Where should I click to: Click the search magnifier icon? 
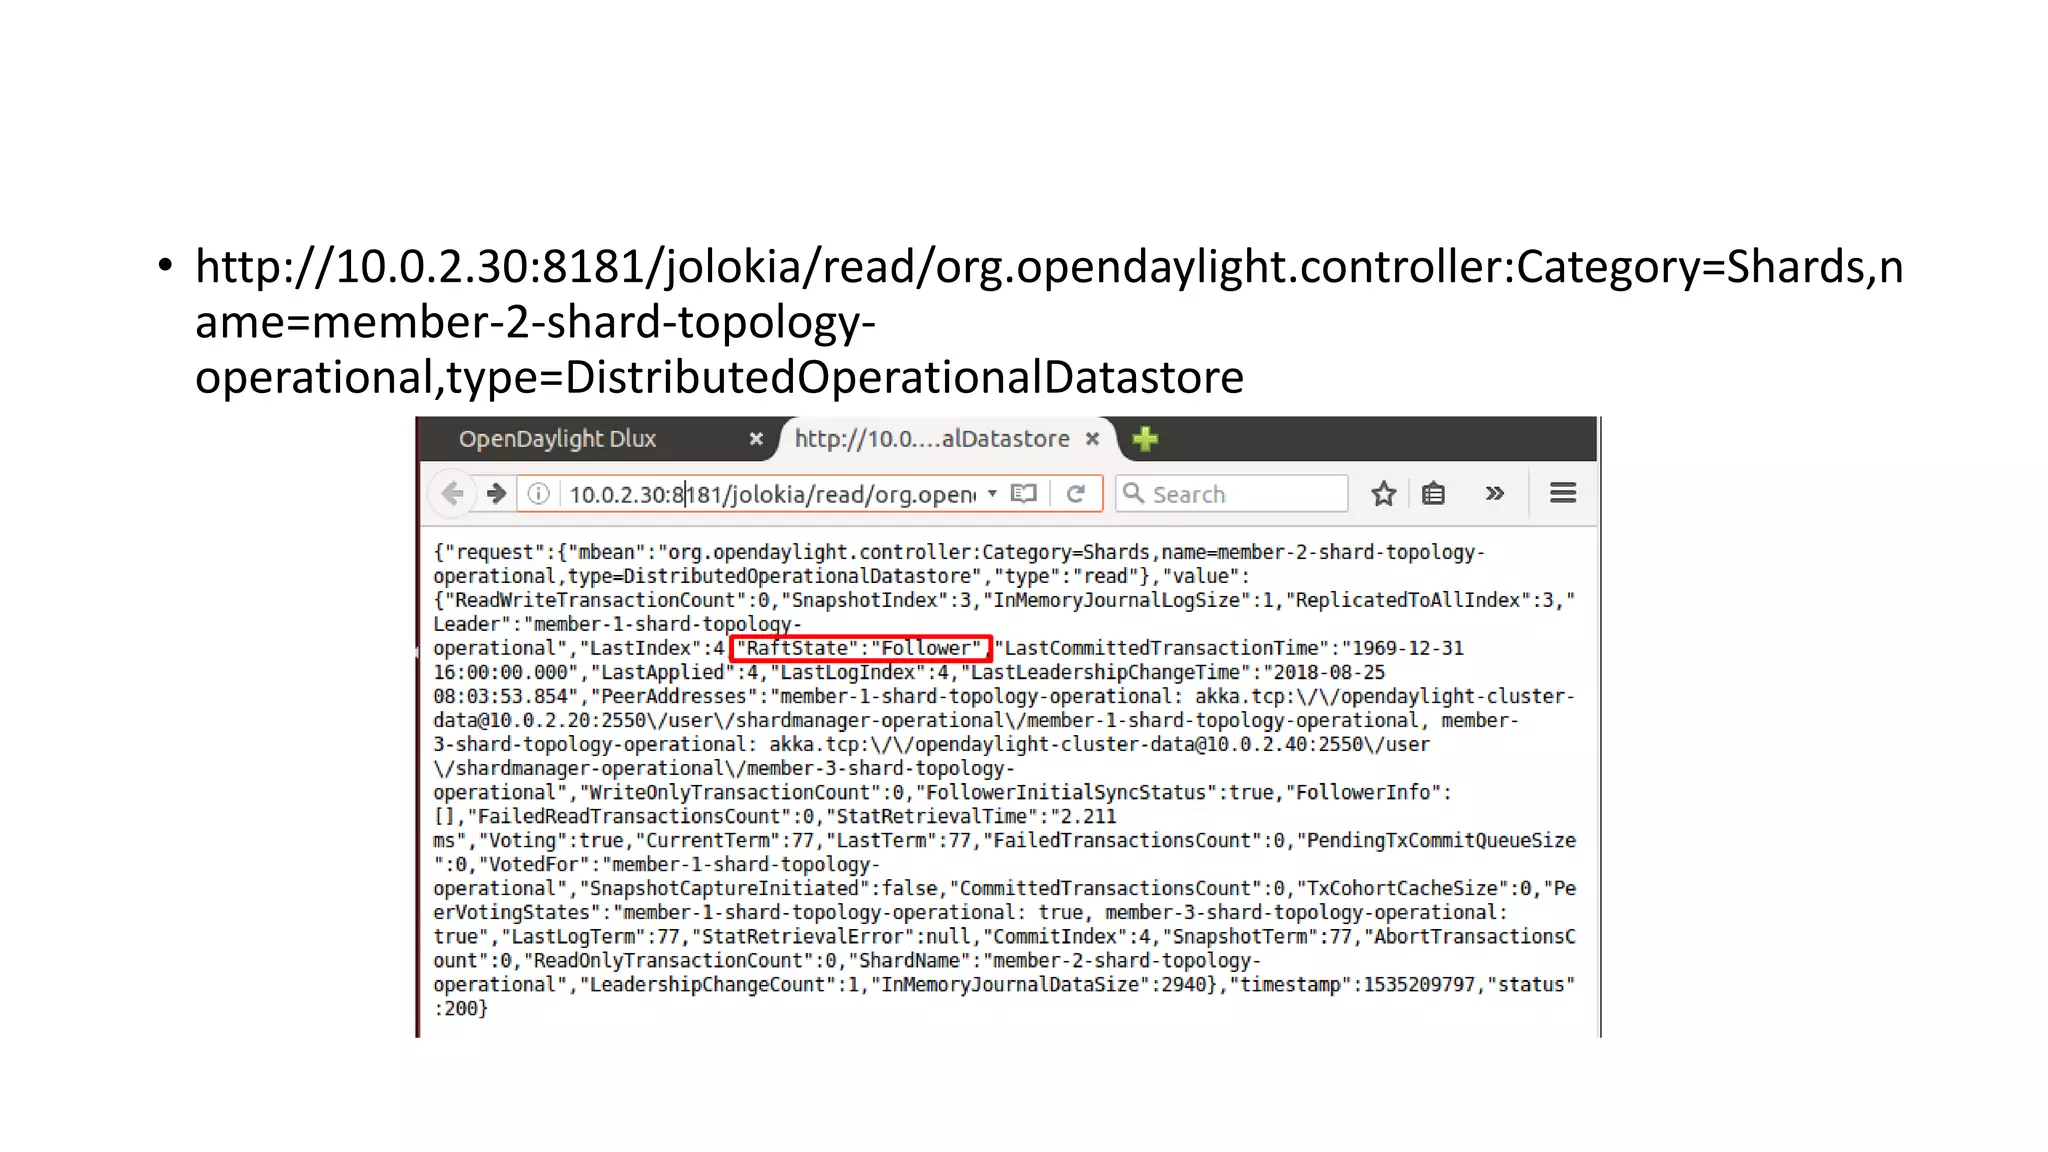click(1133, 493)
